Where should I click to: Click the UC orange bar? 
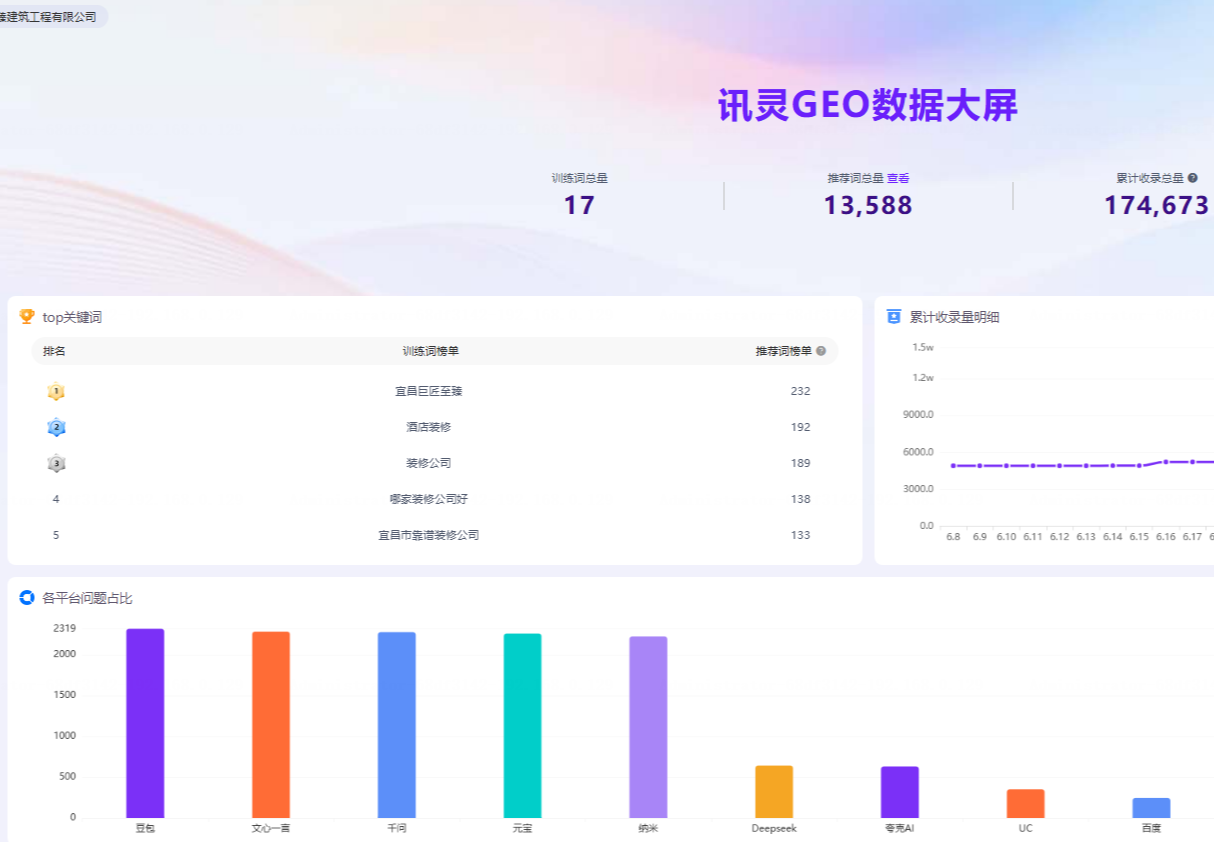click(x=1025, y=804)
